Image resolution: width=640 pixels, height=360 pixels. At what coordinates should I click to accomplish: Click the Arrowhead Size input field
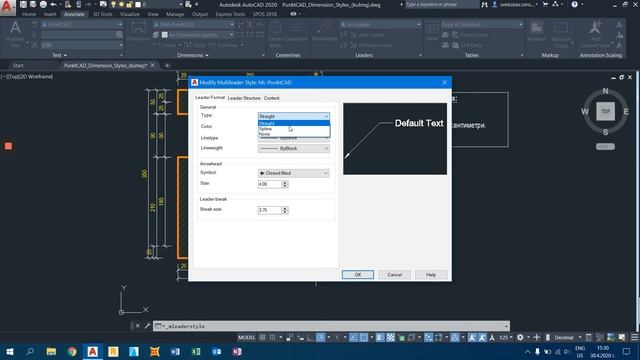pos(269,184)
